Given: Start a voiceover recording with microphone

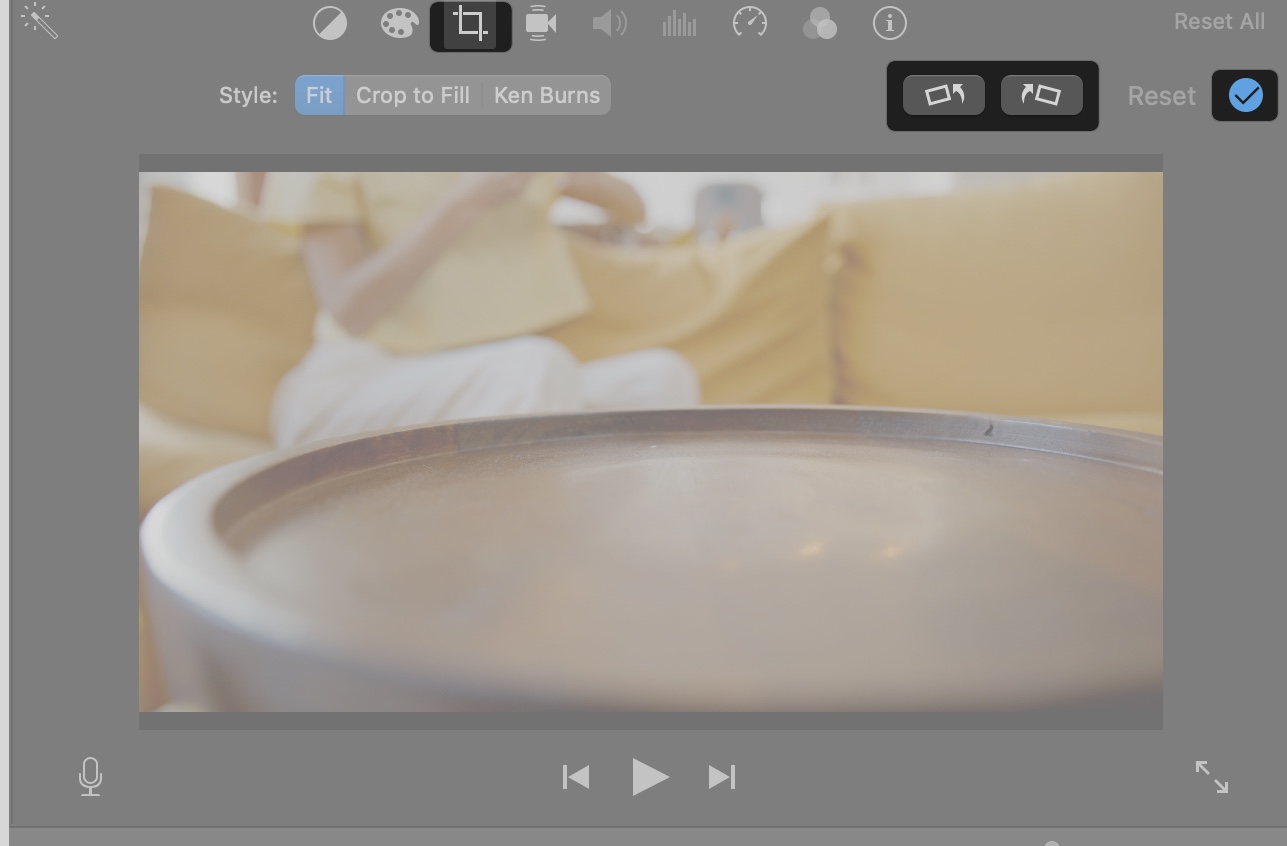Looking at the screenshot, I should (90, 776).
